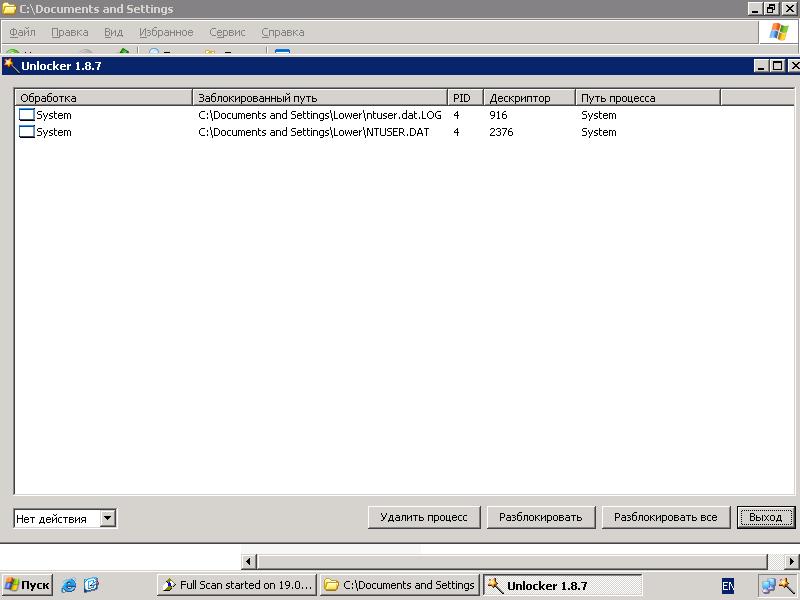
Task: Click descriptor value 2376
Action: pyautogui.click(x=501, y=132)
